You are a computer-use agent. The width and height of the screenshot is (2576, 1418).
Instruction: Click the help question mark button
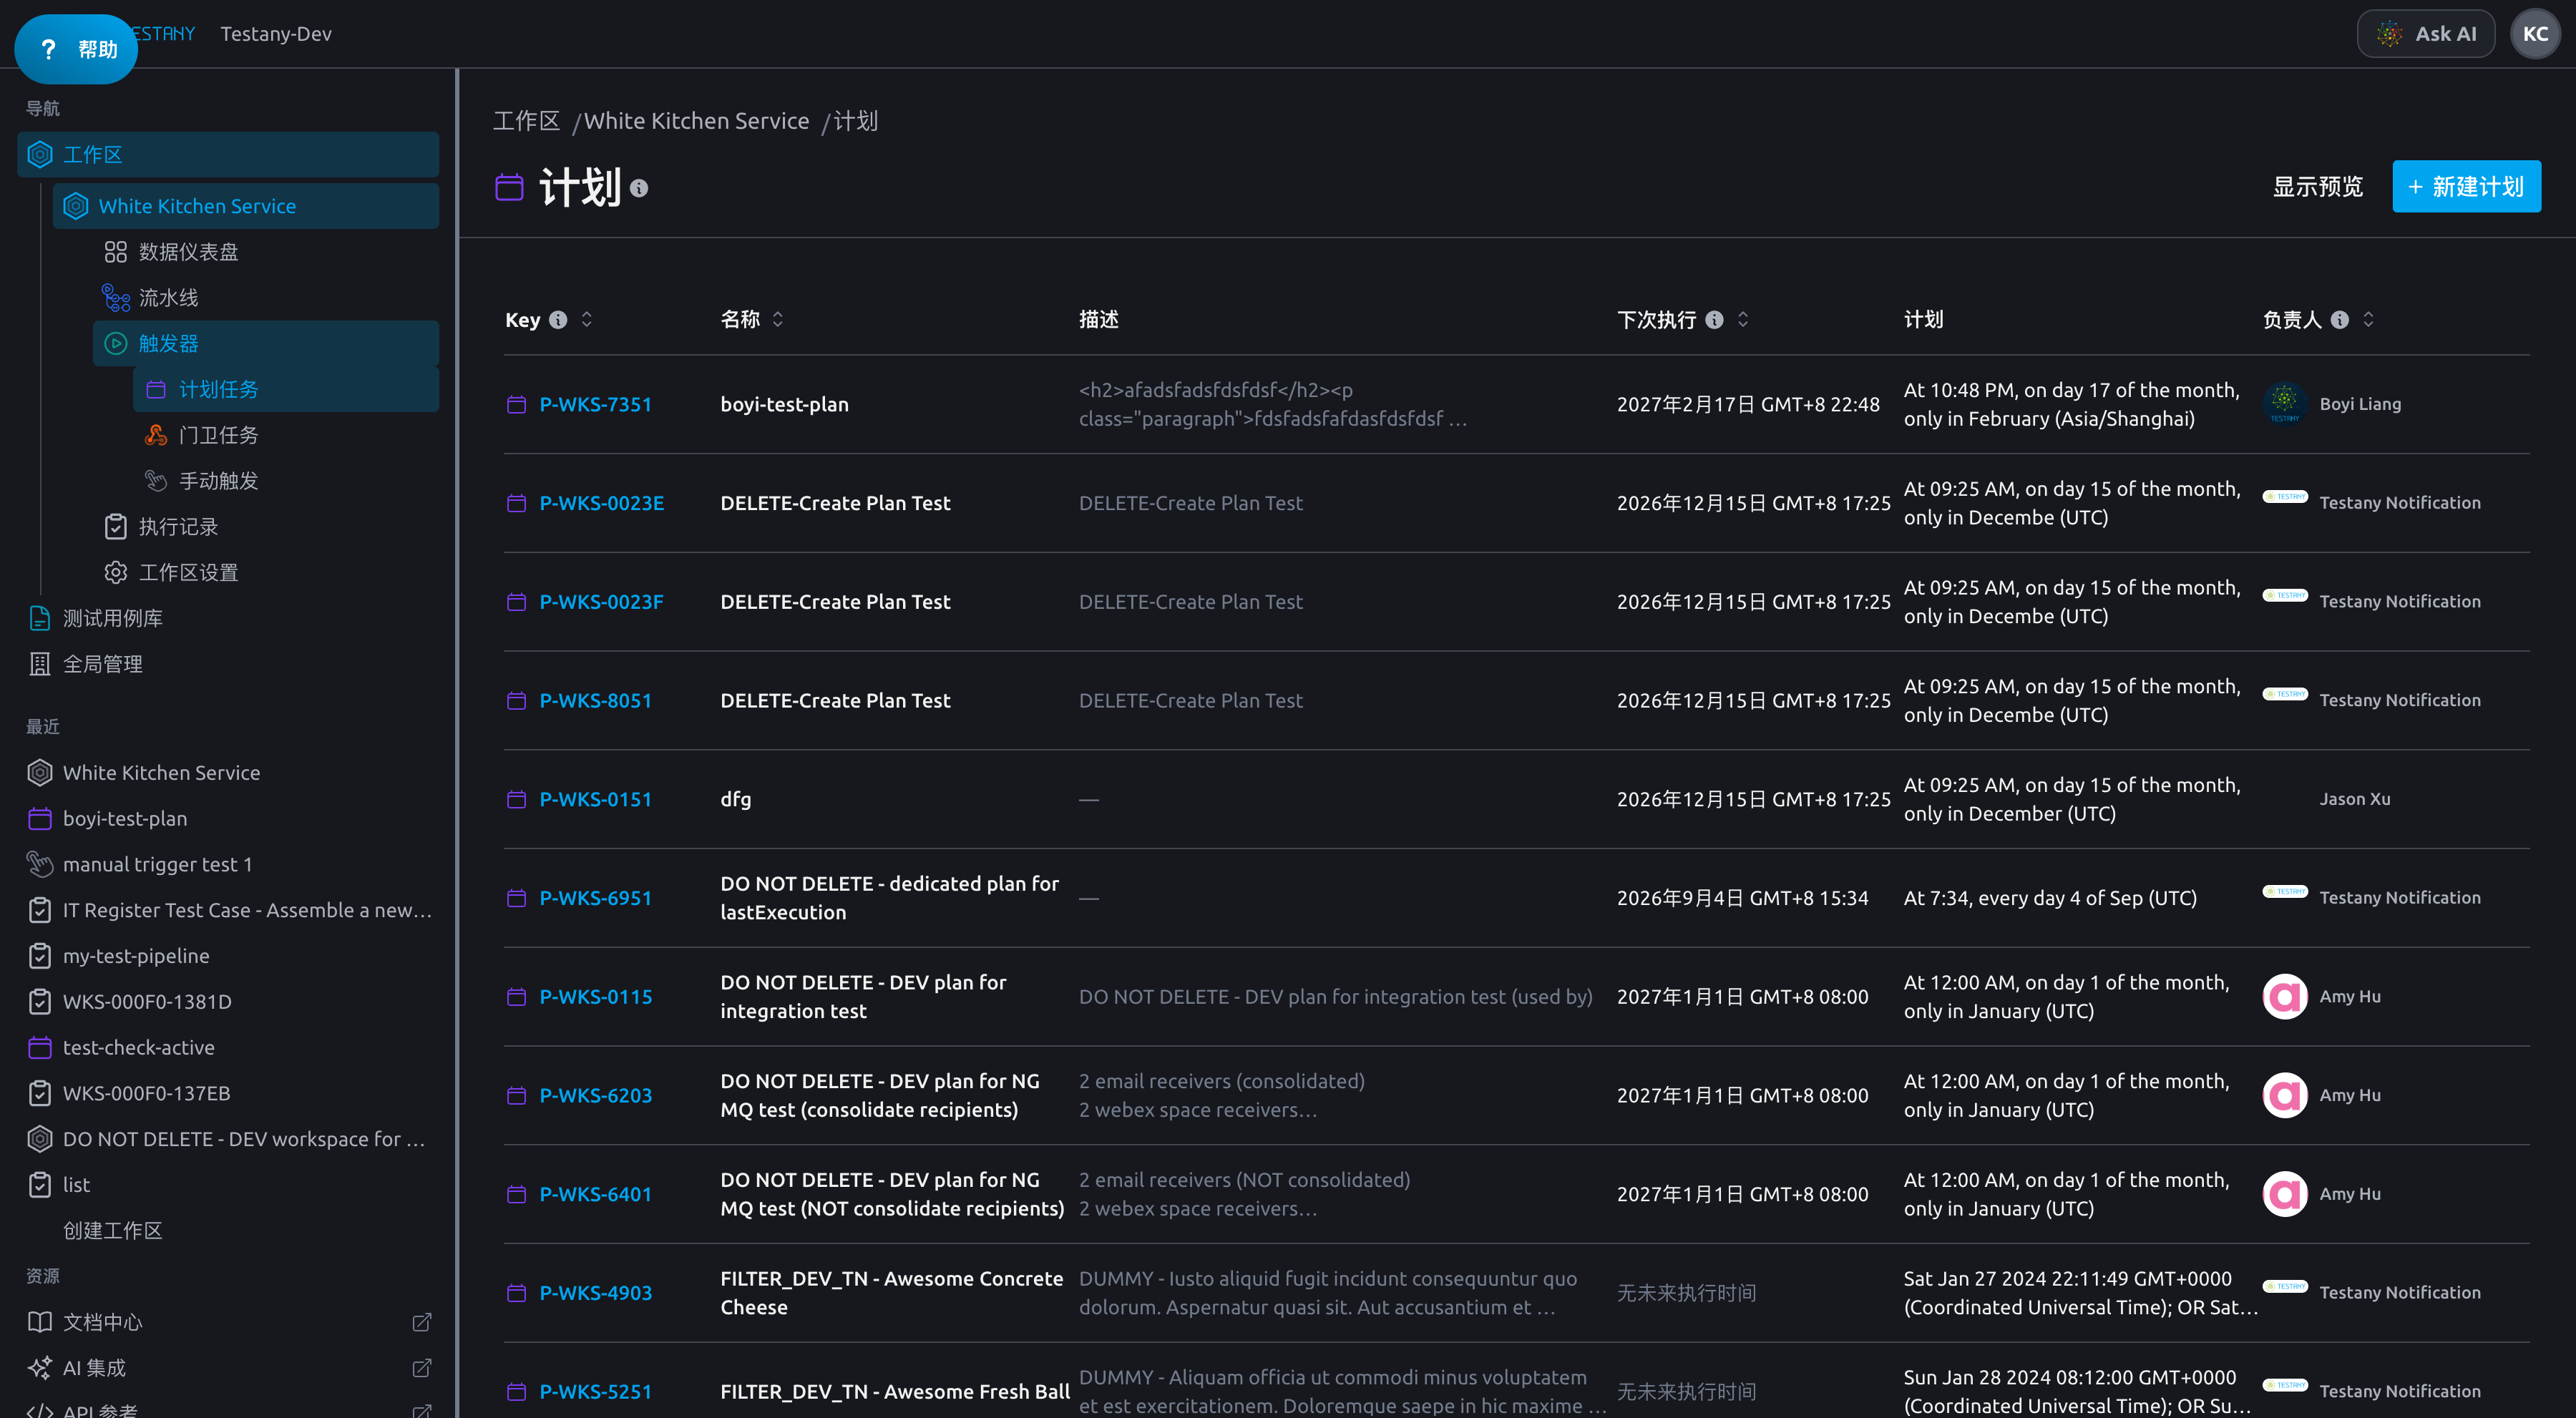pos(76,49)
